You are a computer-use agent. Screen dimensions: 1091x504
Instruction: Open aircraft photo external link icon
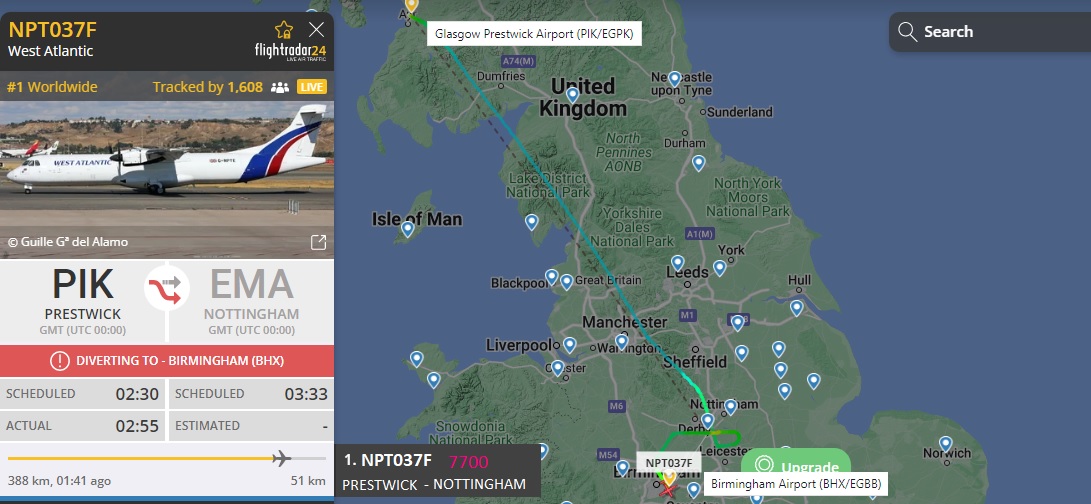(x=318, y=242)
